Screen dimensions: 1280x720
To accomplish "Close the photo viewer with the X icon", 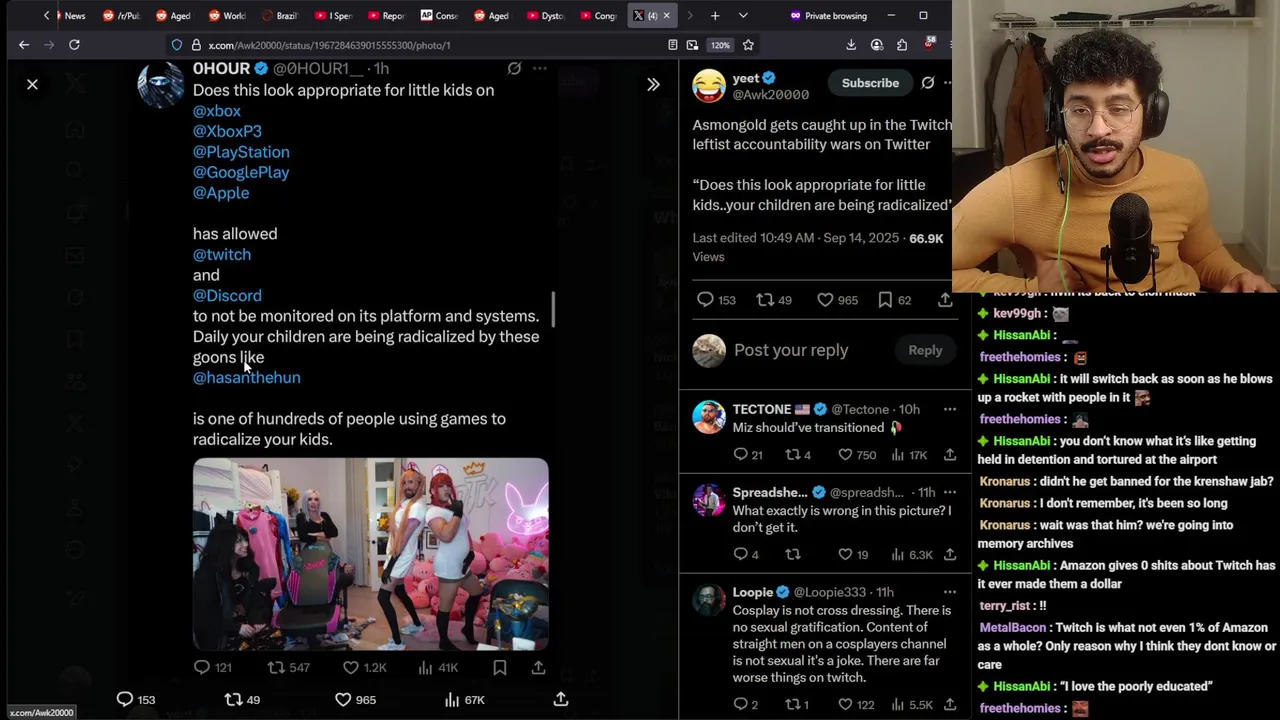I will (32, 85).
